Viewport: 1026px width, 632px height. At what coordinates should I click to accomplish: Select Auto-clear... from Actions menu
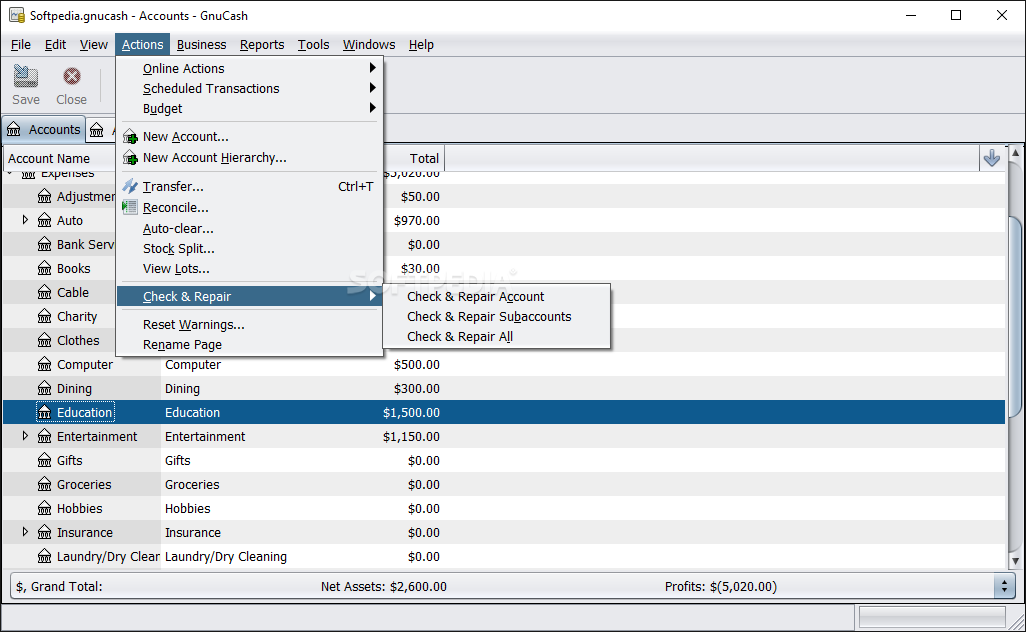249,228
